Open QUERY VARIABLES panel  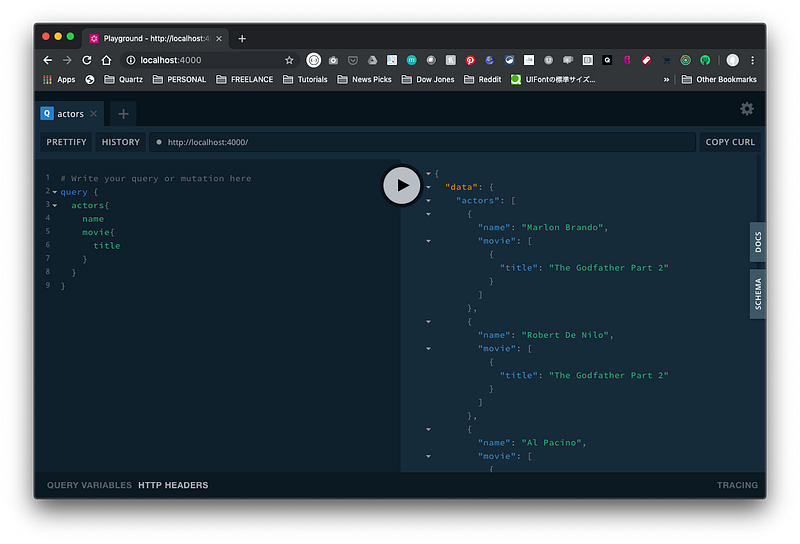coord(89,485)
